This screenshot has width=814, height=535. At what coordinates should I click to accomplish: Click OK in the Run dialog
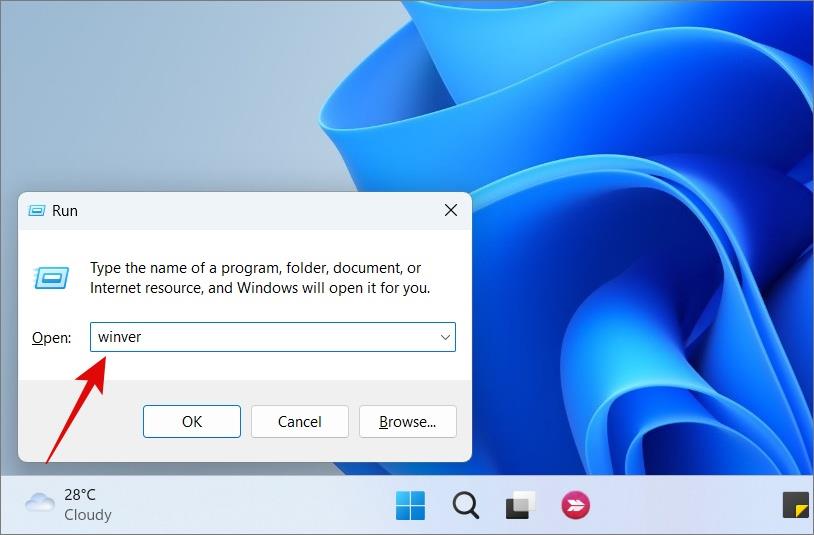point(192,421)
